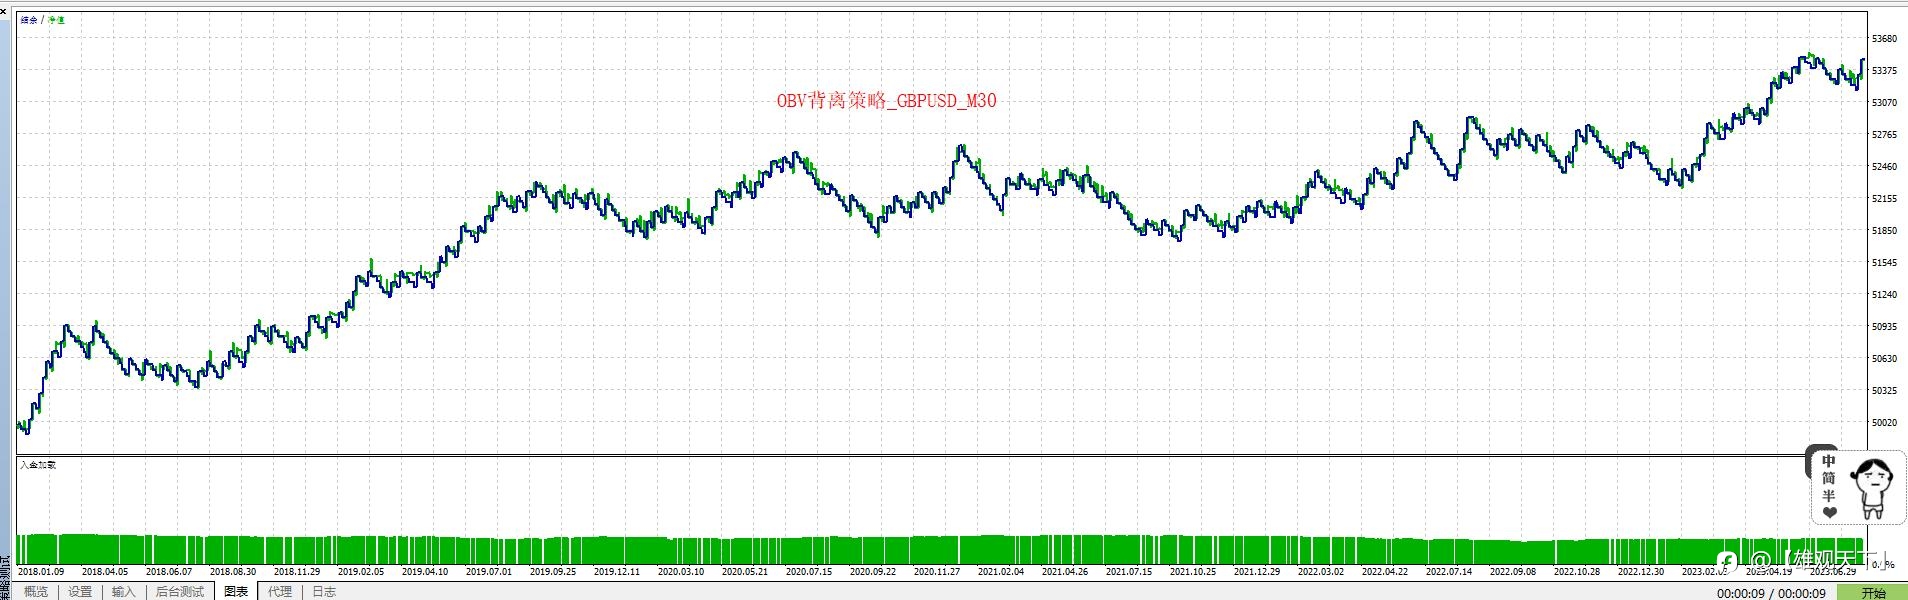Click the 2018.01.09 date label
The image size is (1908, 600).
pos(41,572)
